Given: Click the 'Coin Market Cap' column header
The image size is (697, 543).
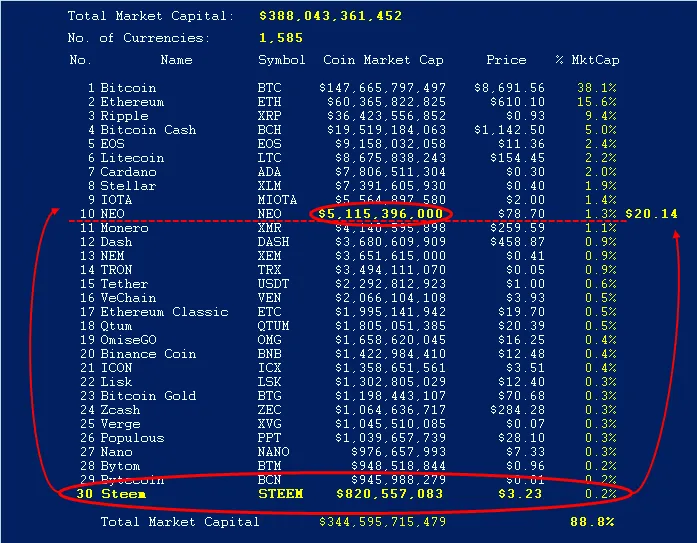Looking at the screenshot, I should tap(383, 60).
